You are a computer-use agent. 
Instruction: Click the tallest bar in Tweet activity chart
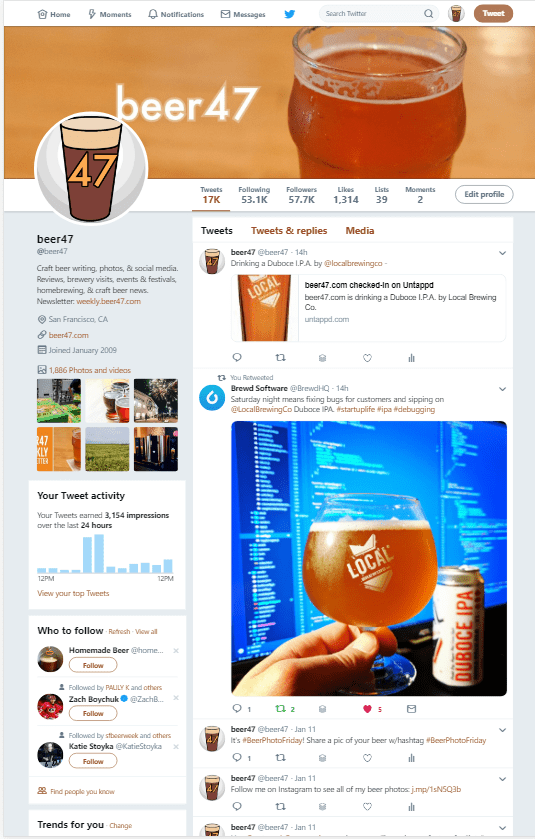tap(98, 553)
